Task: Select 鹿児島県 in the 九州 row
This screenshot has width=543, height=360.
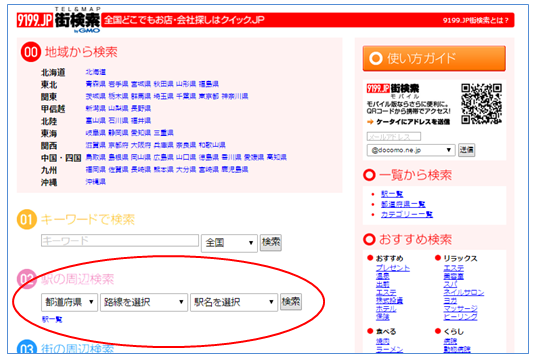Action: click(x=235, y=169)
